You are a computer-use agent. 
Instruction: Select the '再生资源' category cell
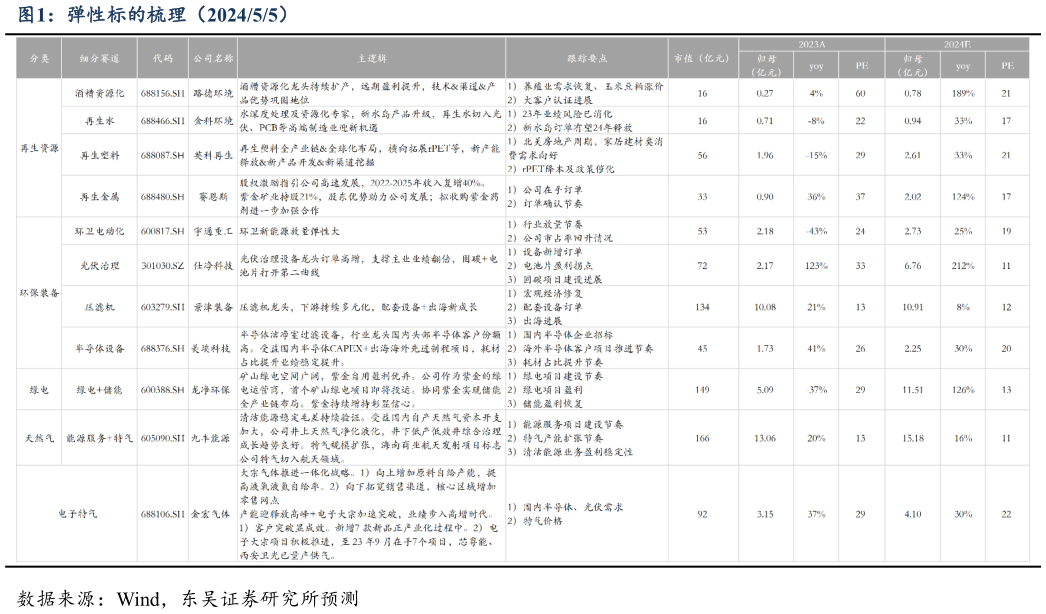[x=39, y=148]
